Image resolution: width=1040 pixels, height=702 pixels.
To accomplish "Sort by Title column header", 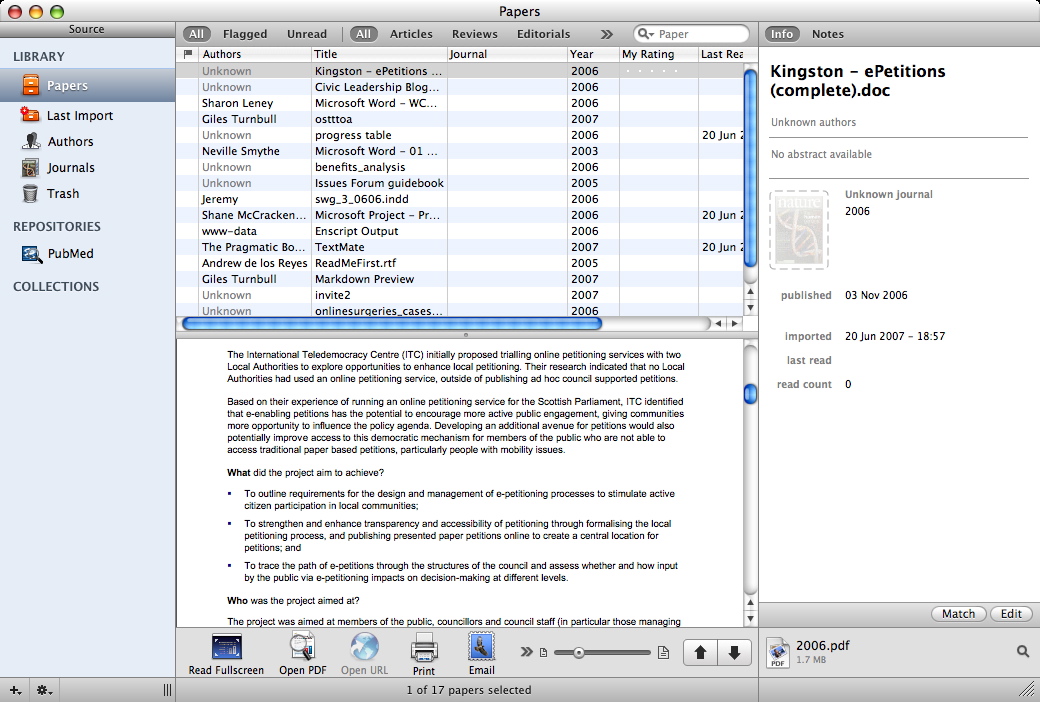I will pyautogui.click(x=379, y=54).
